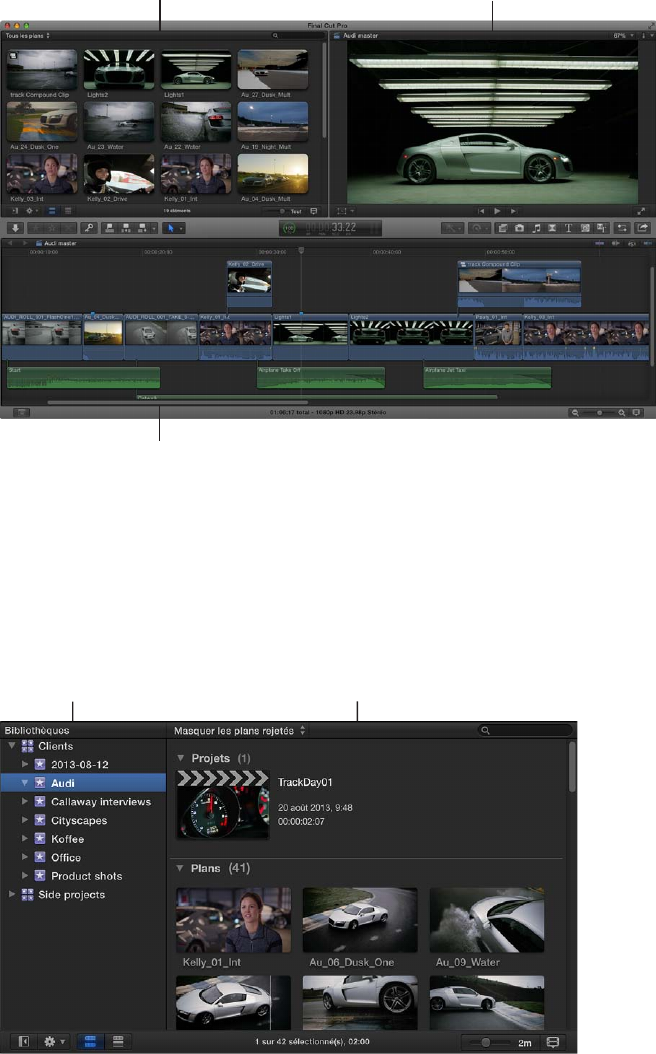Expand the 2013-08-12 event
Viewport: 656px width, 1054px height.
[x=25, y=764]
